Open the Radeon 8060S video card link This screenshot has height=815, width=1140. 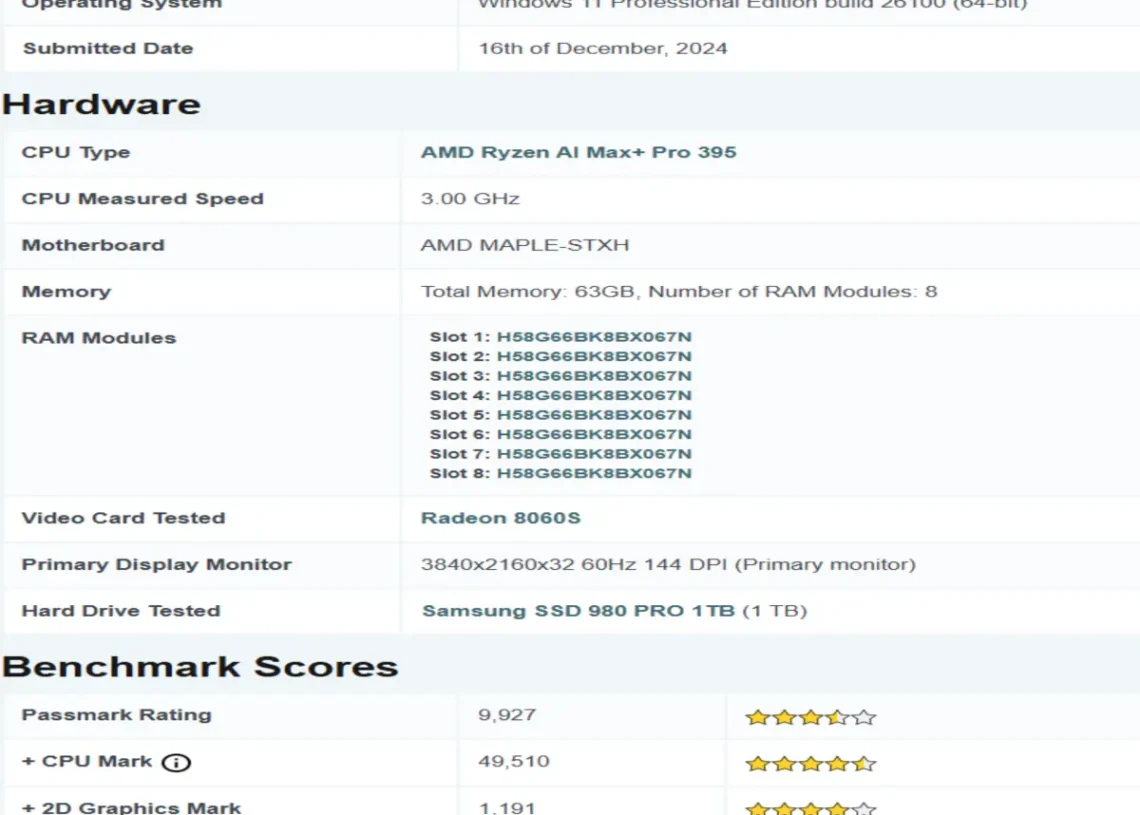pyautogui.click(x=501, y=518)
